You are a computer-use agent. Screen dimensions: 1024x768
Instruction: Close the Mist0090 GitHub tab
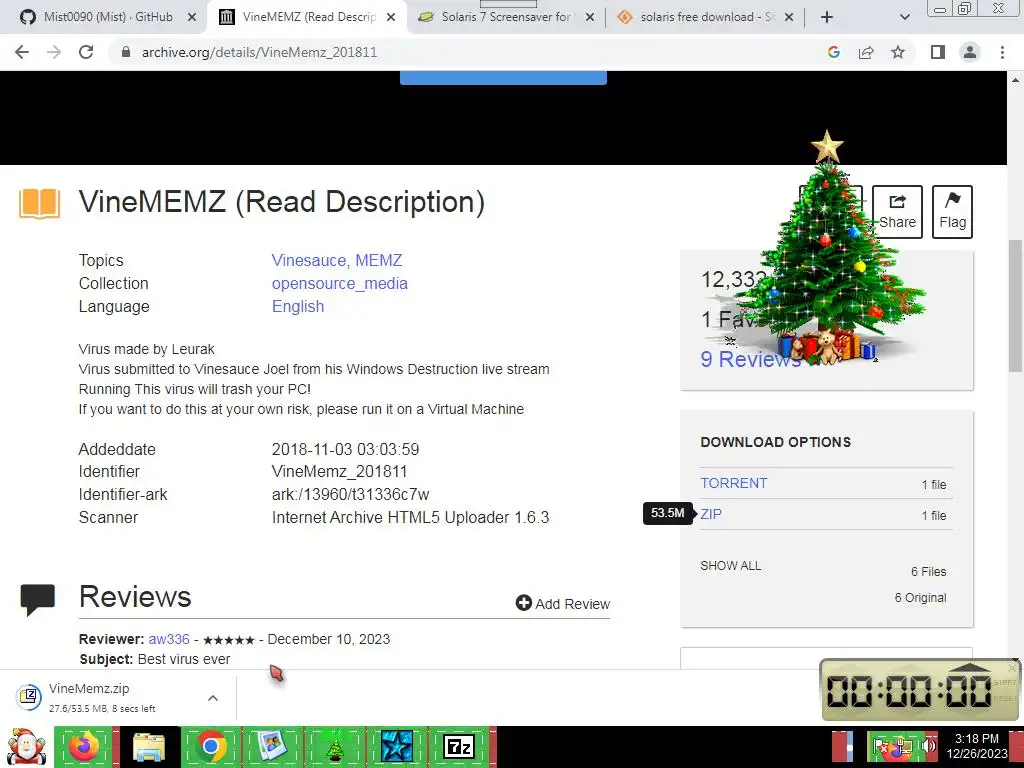pyautogui.click(x=192, y=17)
